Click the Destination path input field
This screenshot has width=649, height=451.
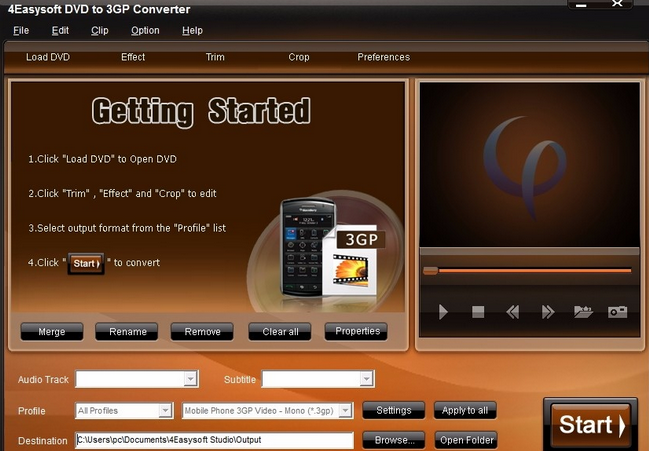click(x=214, y=440)
